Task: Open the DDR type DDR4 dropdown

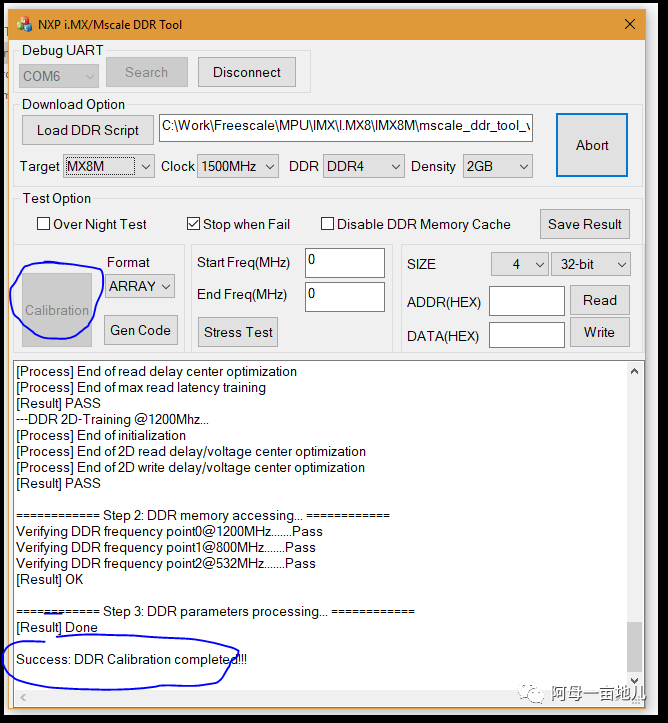Action: 363,166
